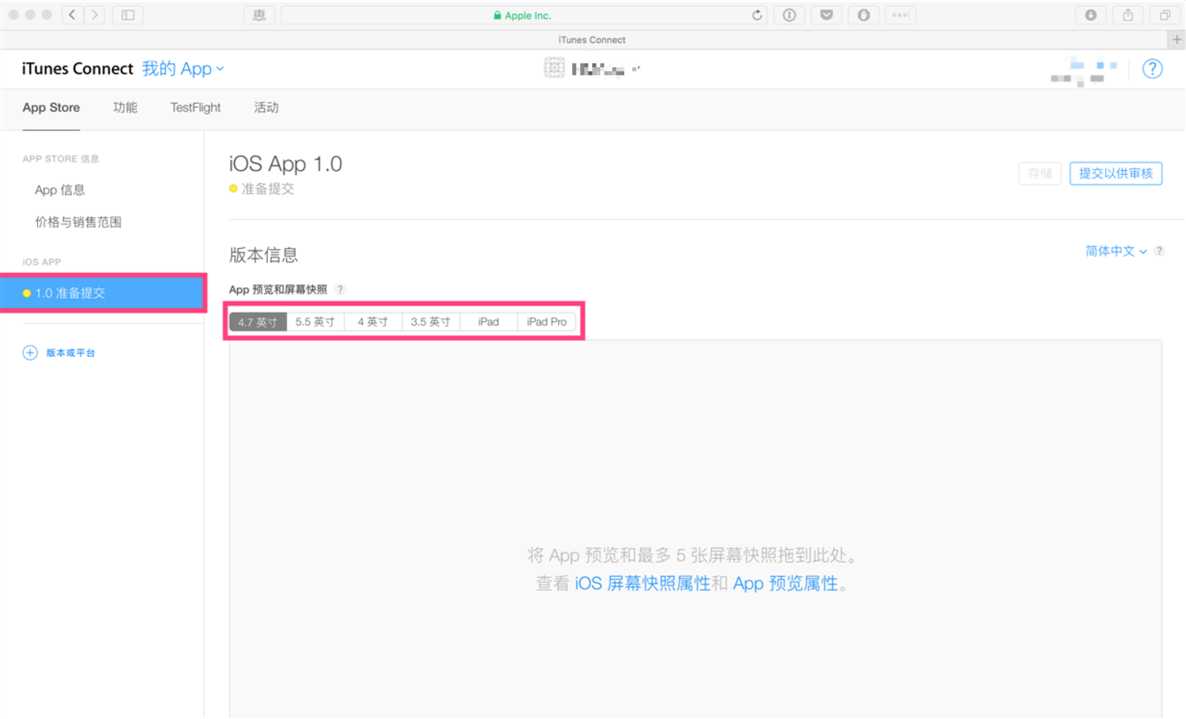Open the 活动 tab
This screenshot has width=1186, height=719.
(x=265, y=107)
